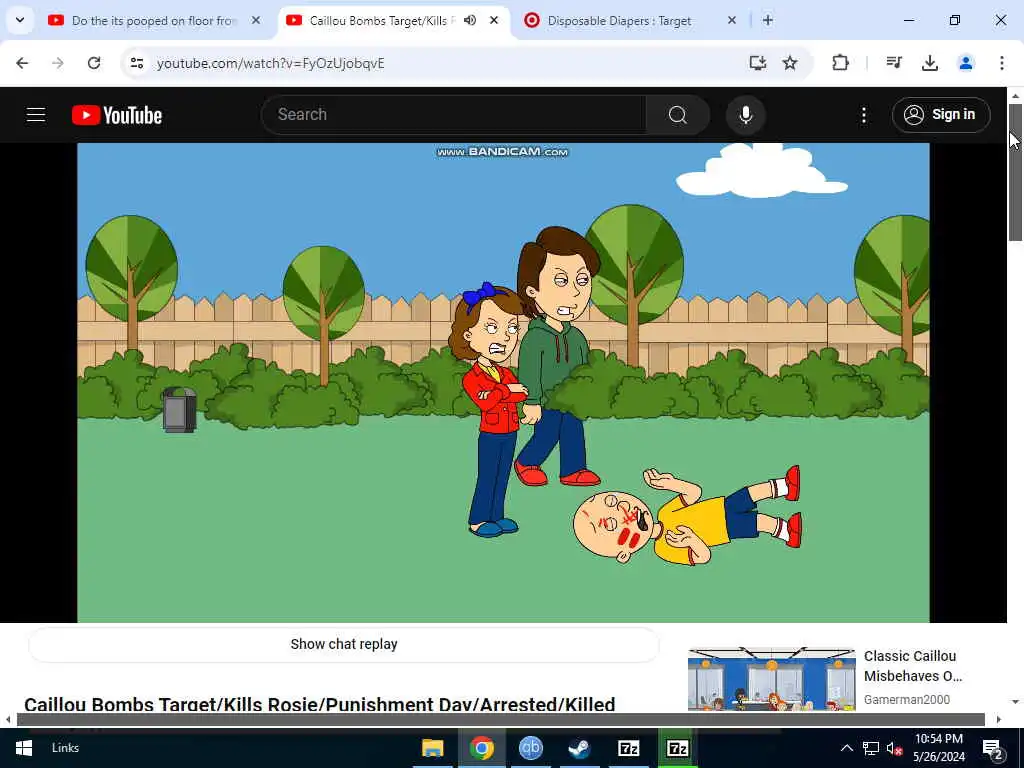The width and height of the screenshot is (1024, 768).
Task: Close the Disposable Diapers Target tab
Action: 731,20
